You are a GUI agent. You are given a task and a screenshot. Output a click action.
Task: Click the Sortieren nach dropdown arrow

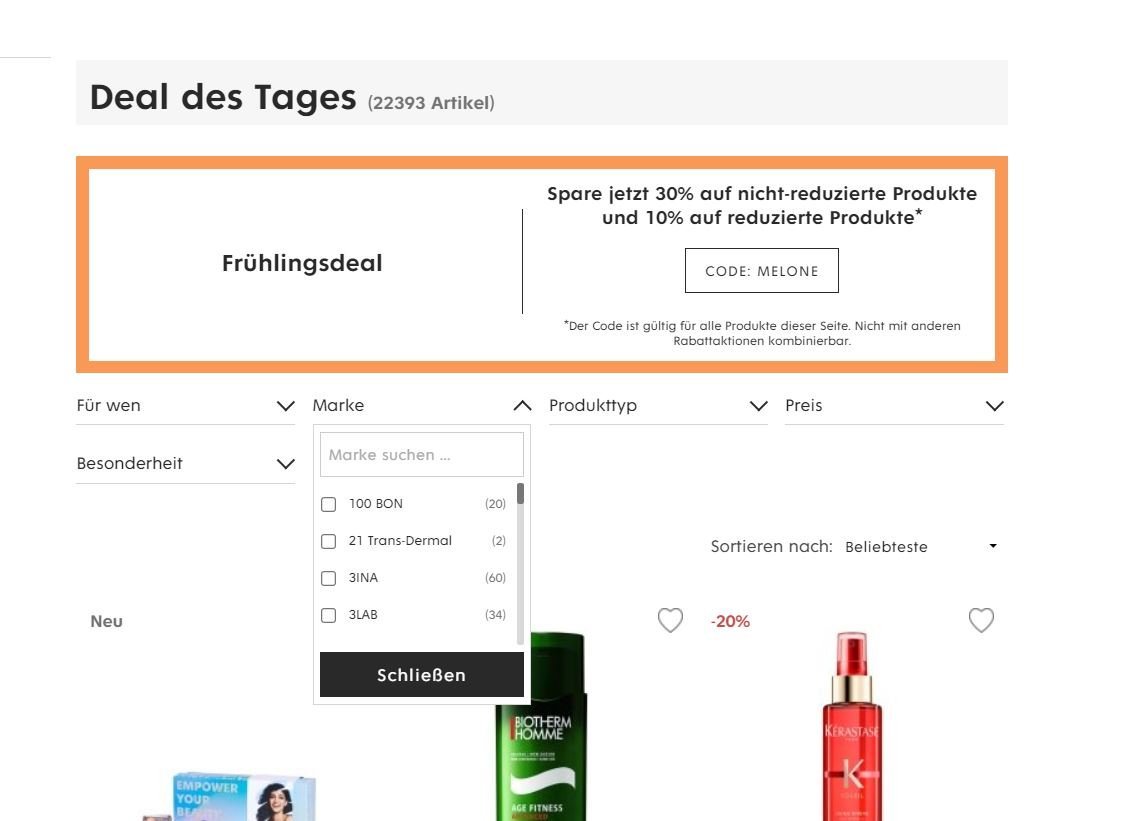tap(993, 546)
